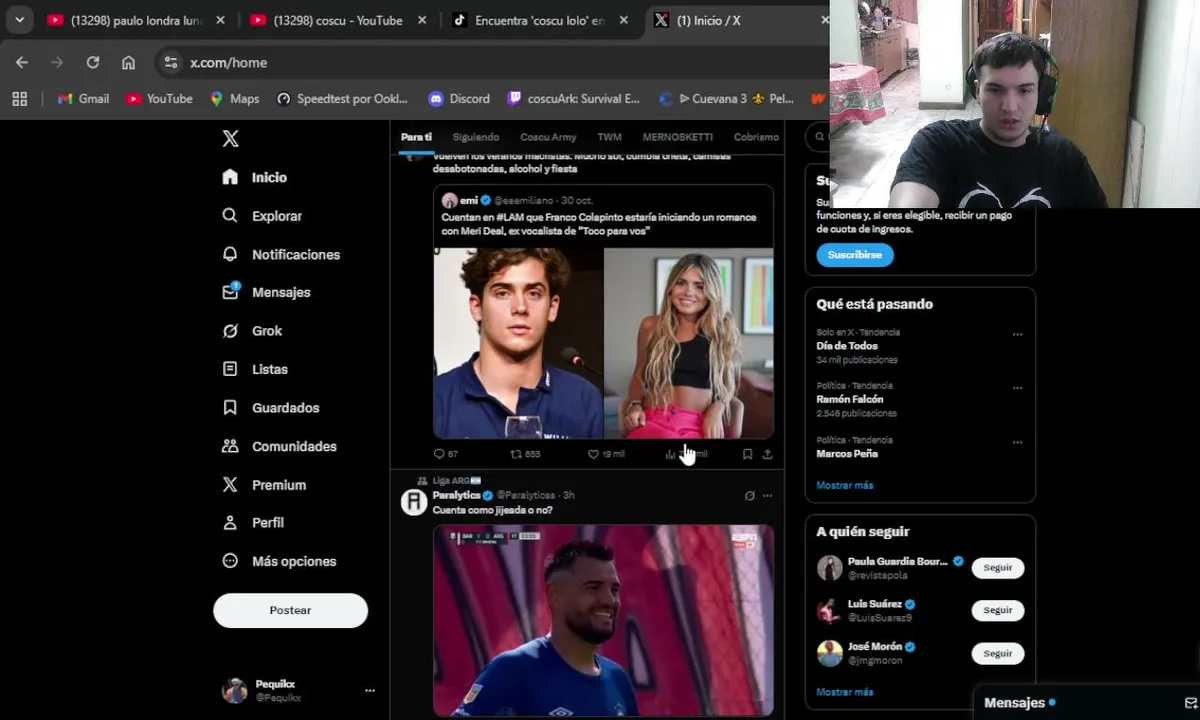Open Listas from sidebar

click(255, 369)
